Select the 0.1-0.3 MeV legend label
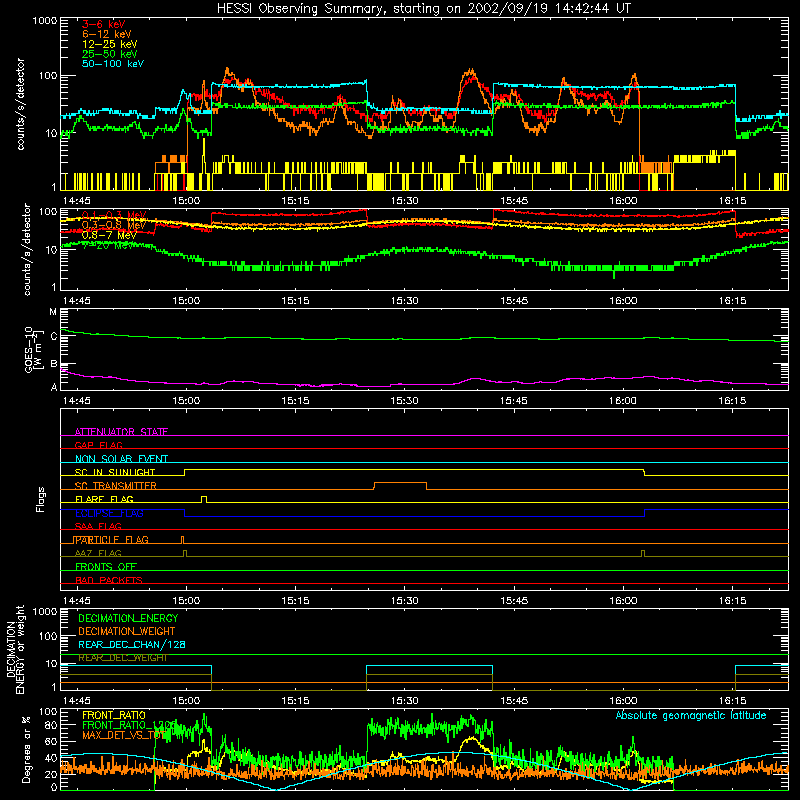800x800 pixels. [114, 215]
